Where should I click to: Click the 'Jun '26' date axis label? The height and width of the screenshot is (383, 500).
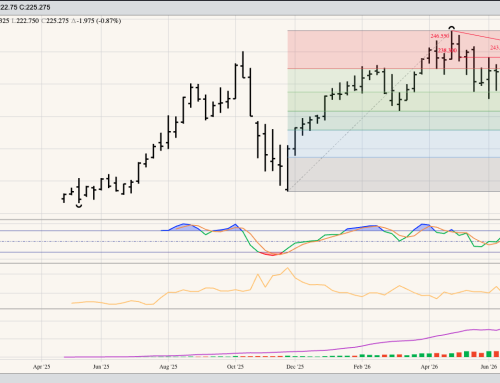click(489, 367)
